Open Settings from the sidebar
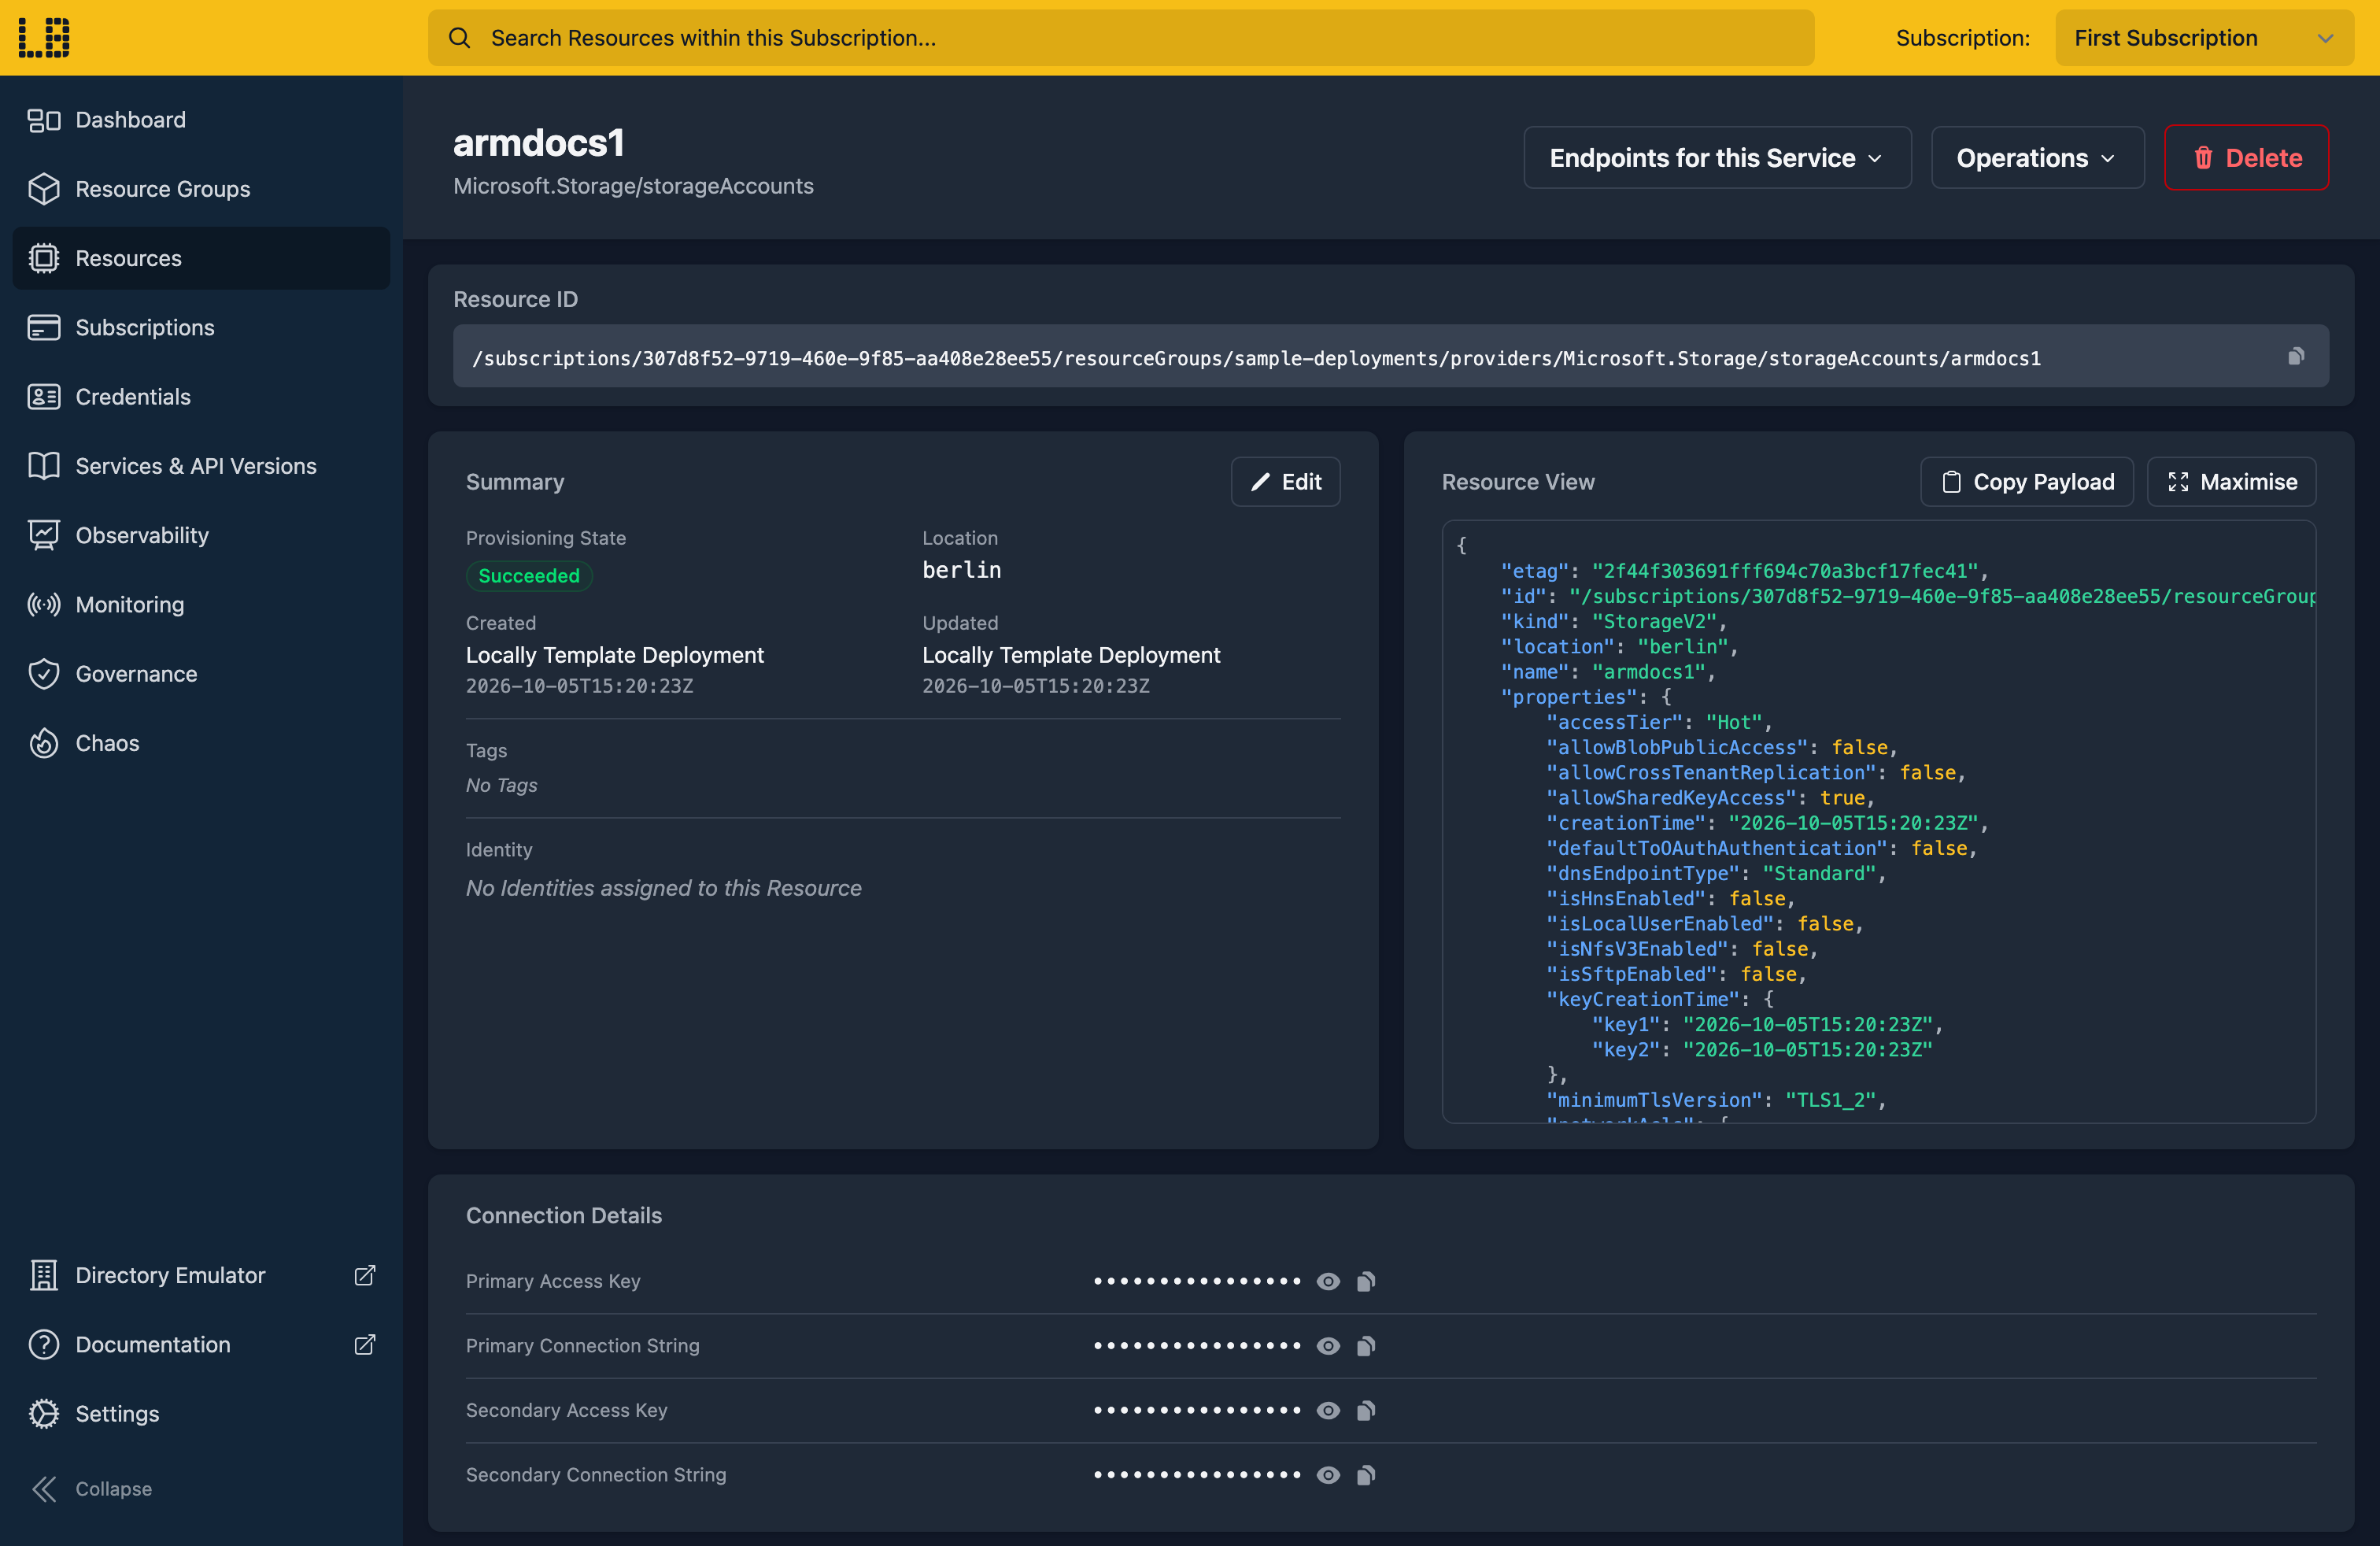Image resolution: width=2380 pixels, height=1546 pixels. (x=201, y=1414)
